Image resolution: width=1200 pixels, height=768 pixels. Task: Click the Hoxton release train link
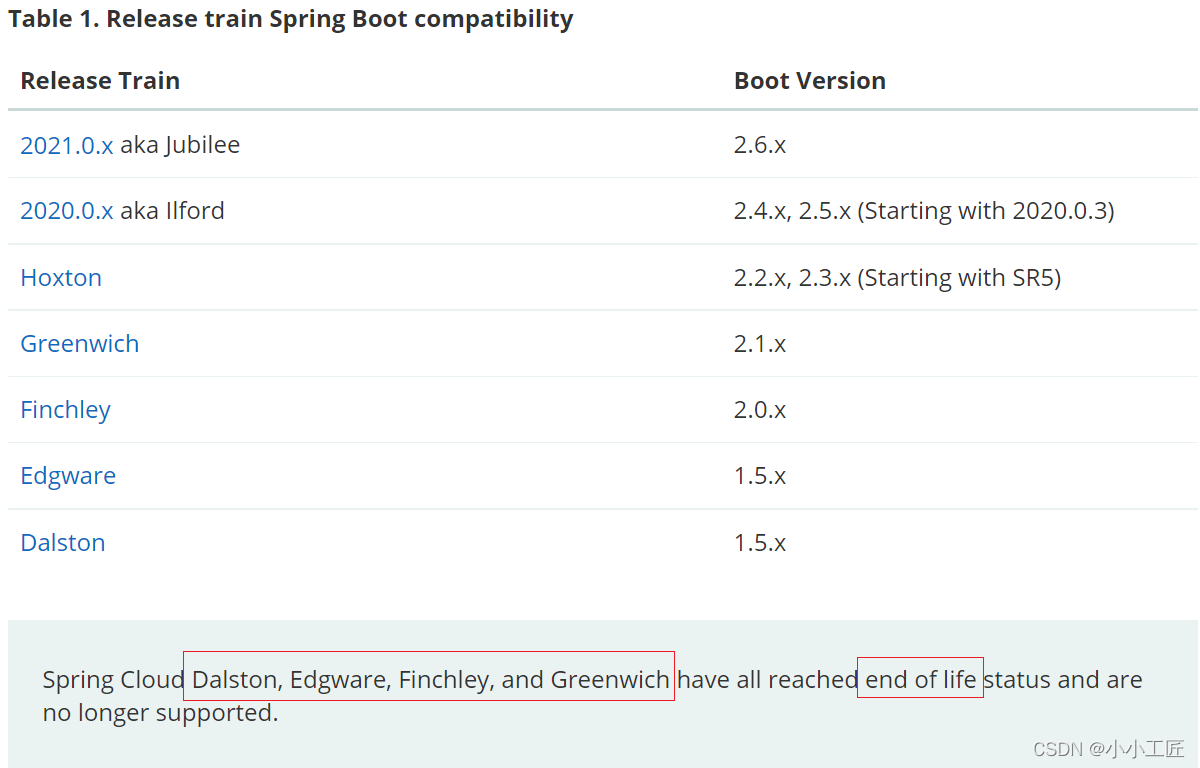point(61,277)
